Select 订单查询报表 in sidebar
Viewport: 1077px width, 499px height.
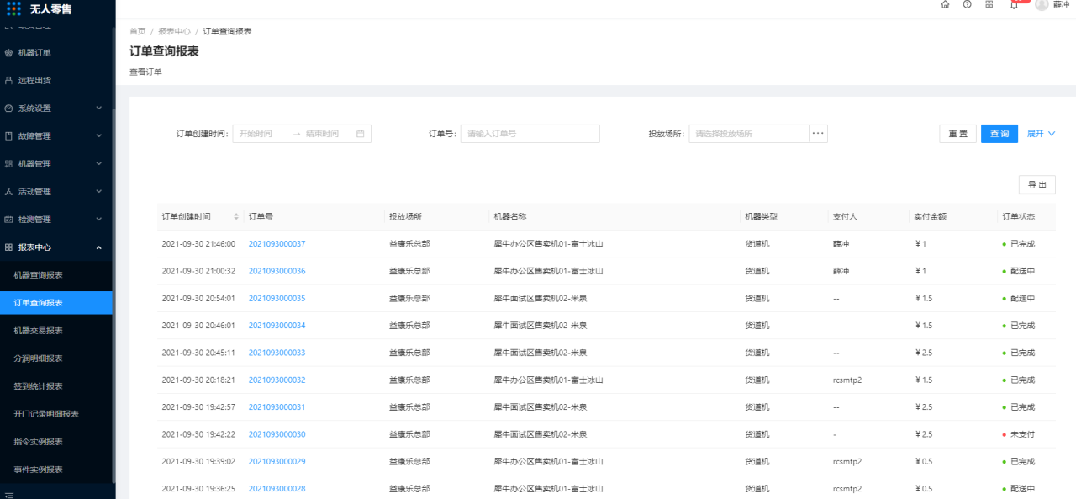click(x=56, y=302)
